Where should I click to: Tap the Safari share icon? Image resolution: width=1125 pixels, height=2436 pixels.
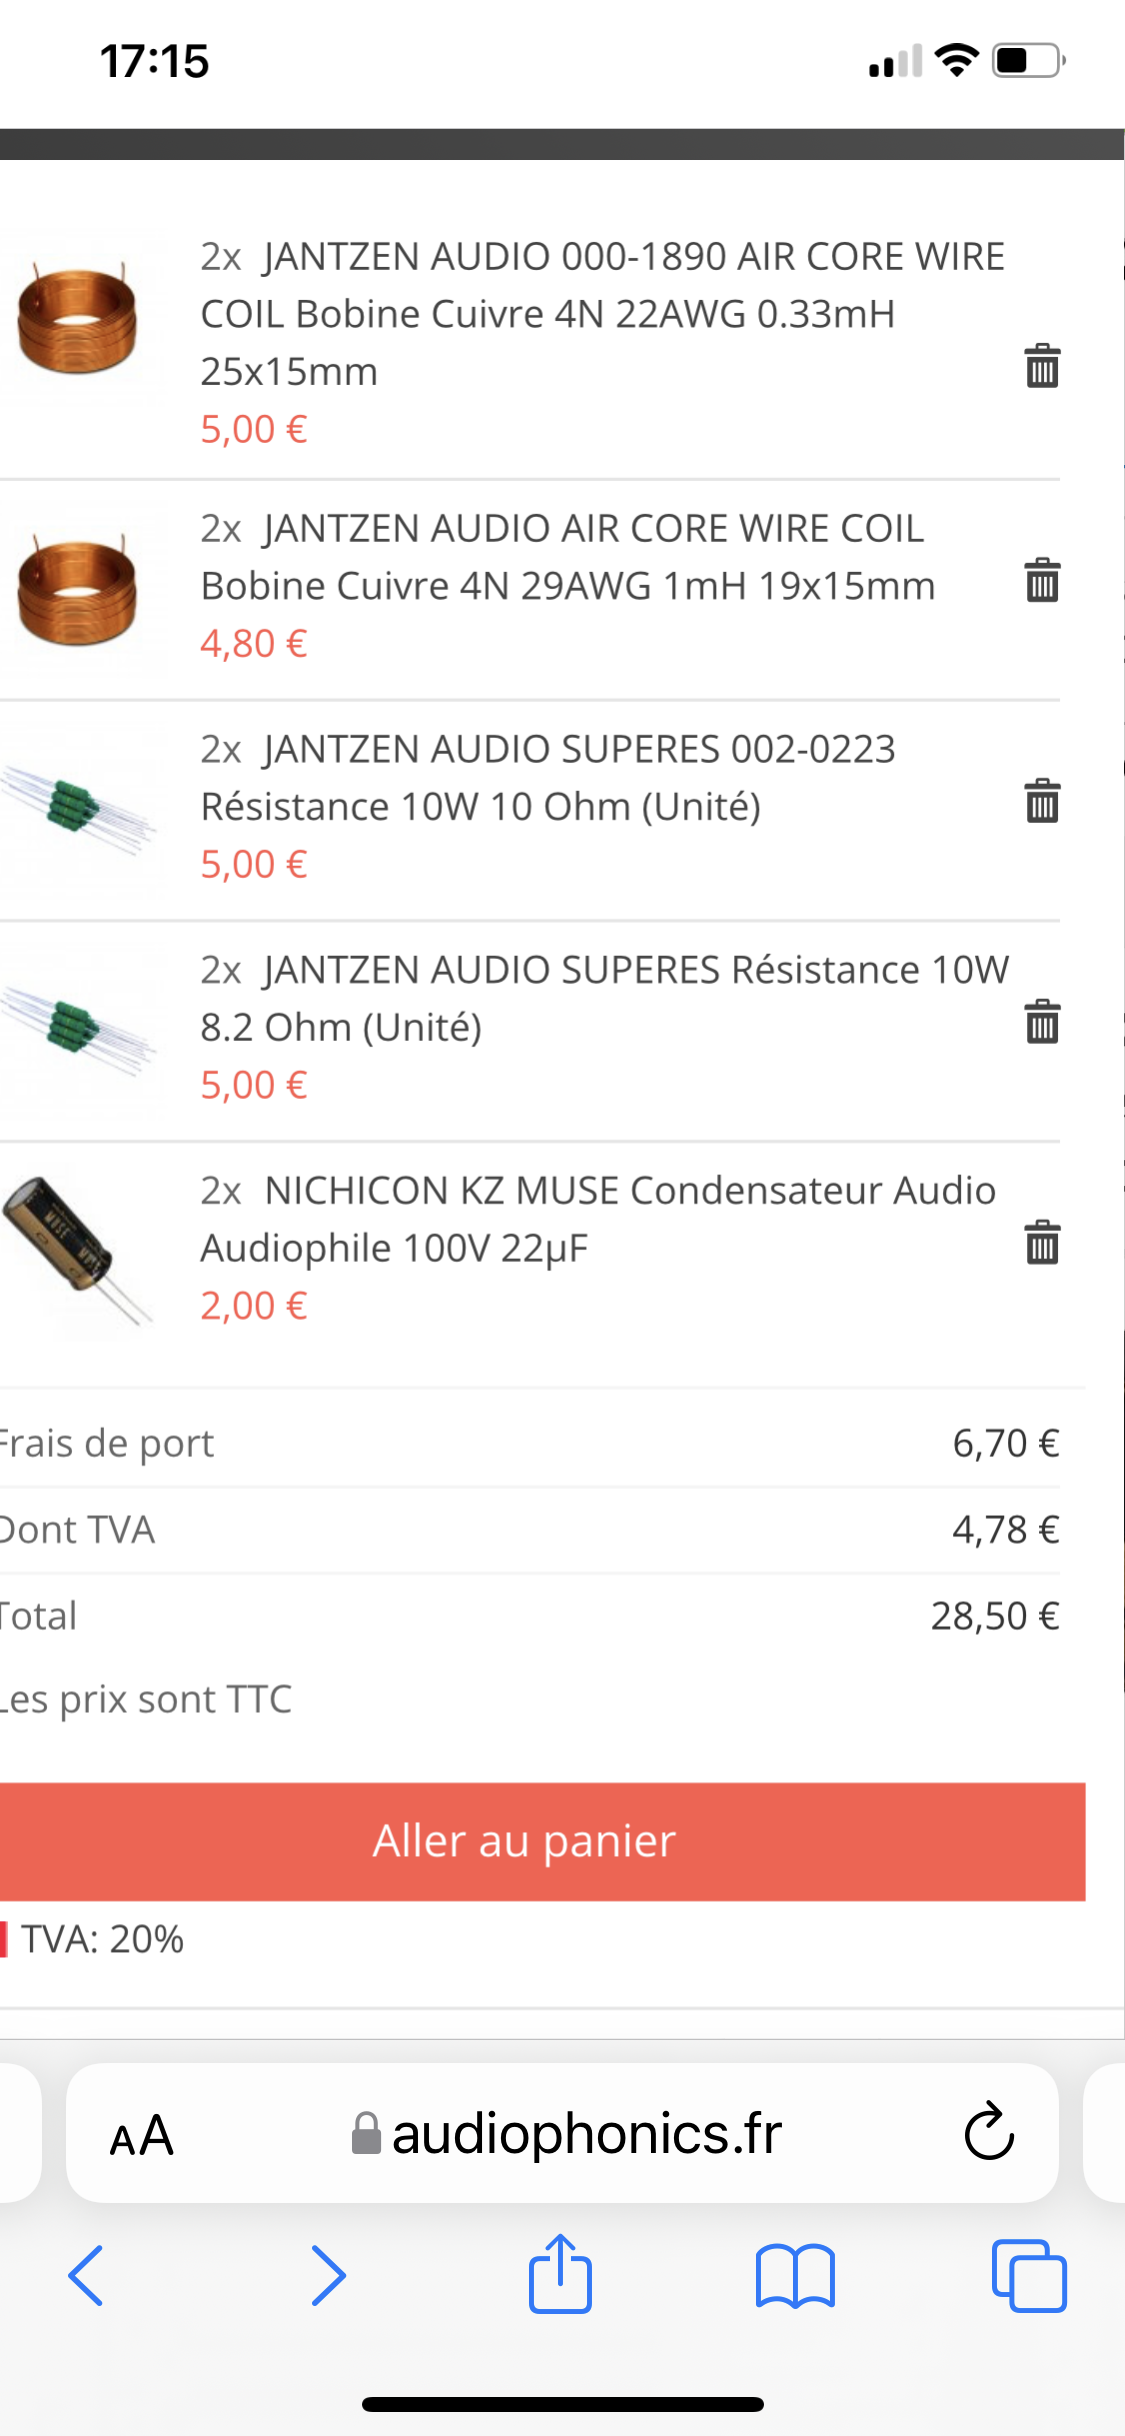pyautogui.click(x=560, y=2275)
